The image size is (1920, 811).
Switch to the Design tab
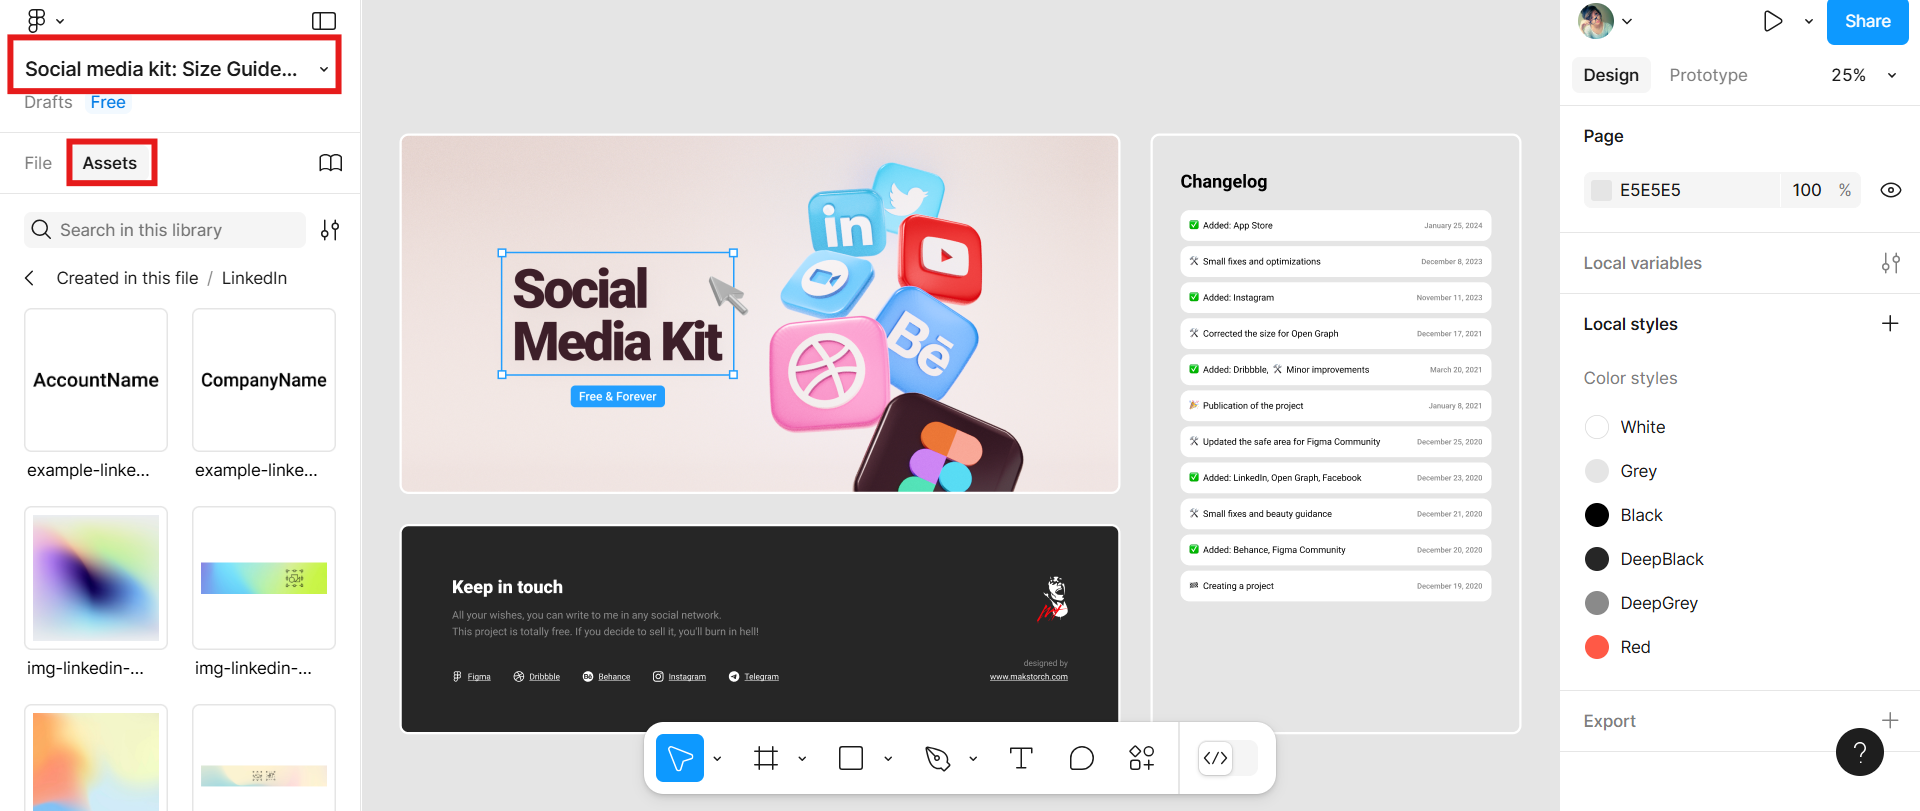click(x=1611, y=75)
